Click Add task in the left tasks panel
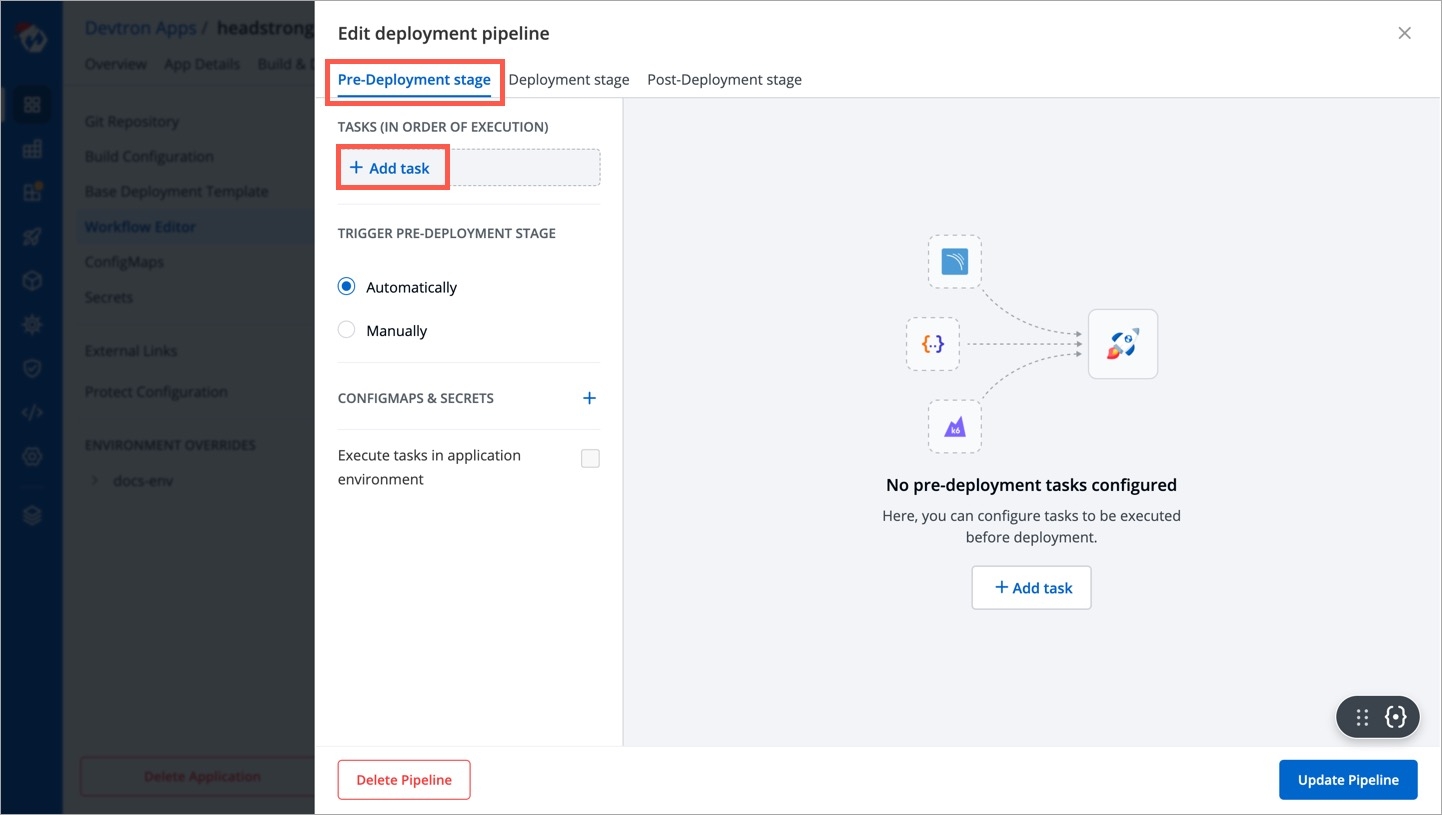Screen dimensions: 1442x815 (x=390, y=168)
